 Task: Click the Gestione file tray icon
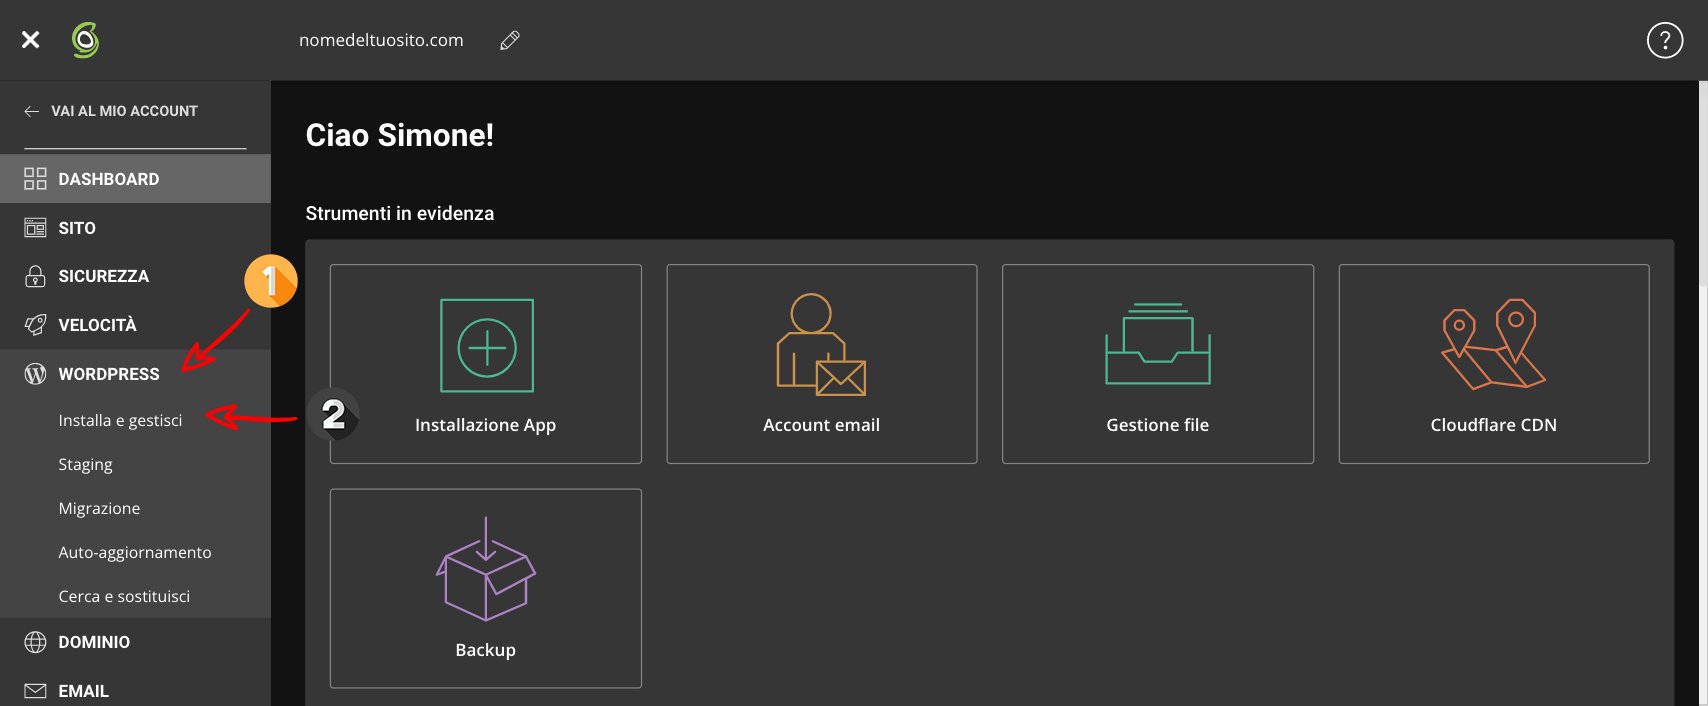click(1158, 344)
